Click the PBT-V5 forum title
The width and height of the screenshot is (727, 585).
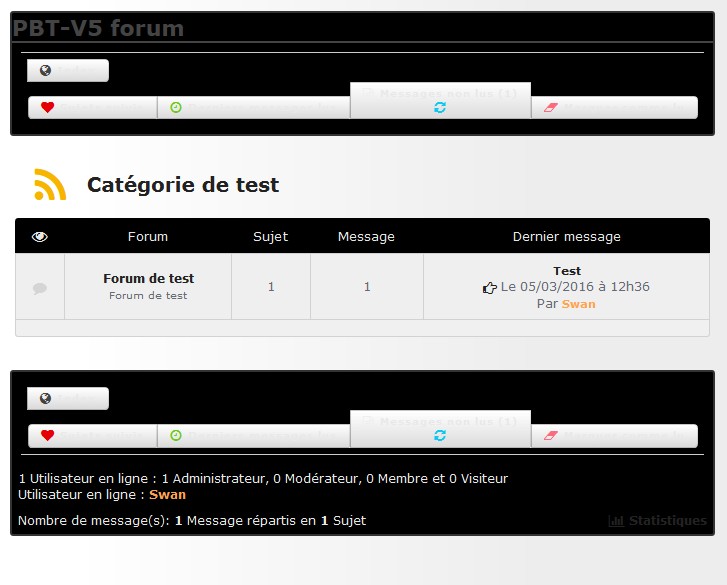(98, 28)
